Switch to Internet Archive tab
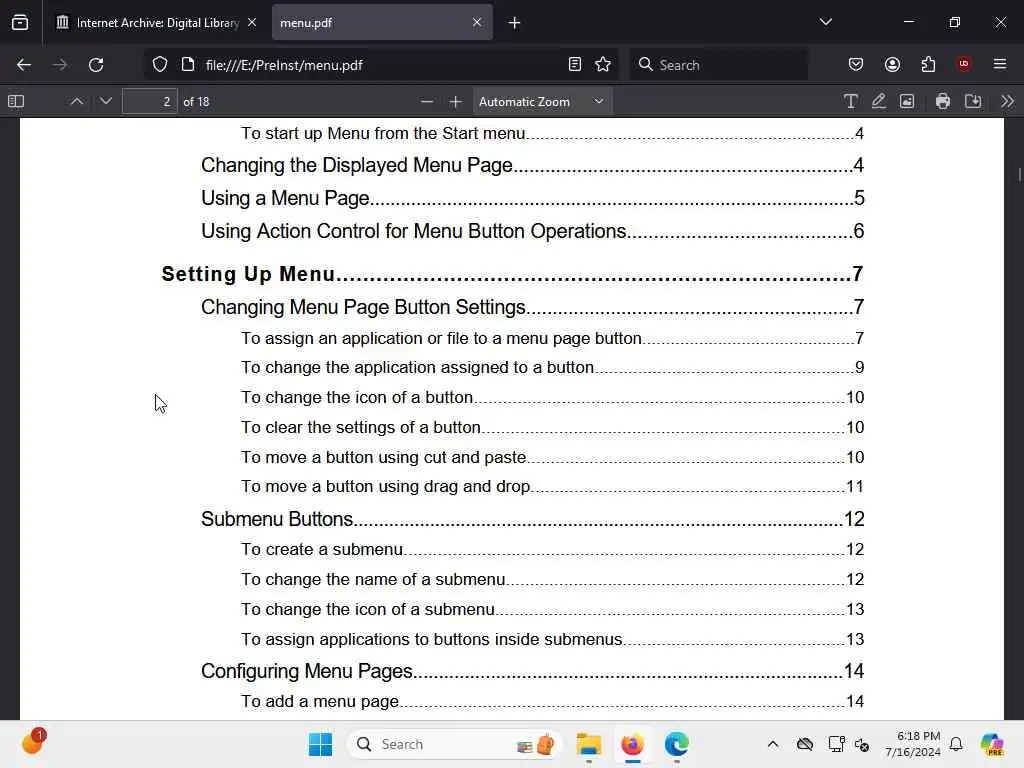Screen dimensions: 1024x768 point(157,23)
